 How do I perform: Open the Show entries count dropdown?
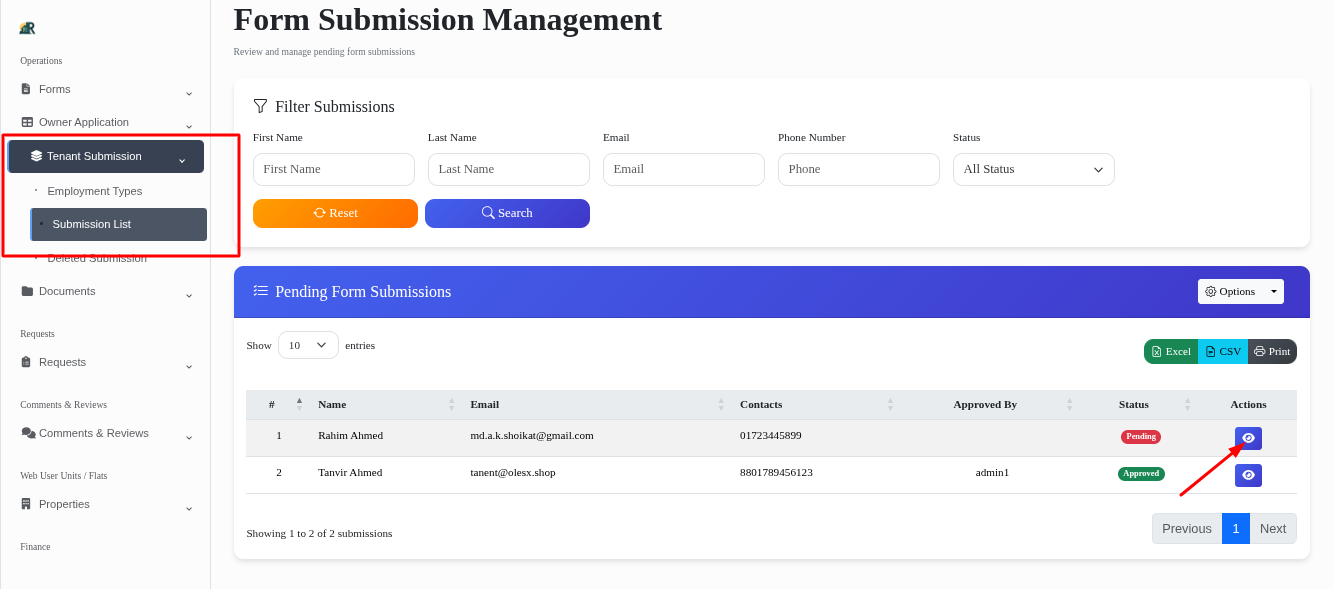[x=307, y=344]
